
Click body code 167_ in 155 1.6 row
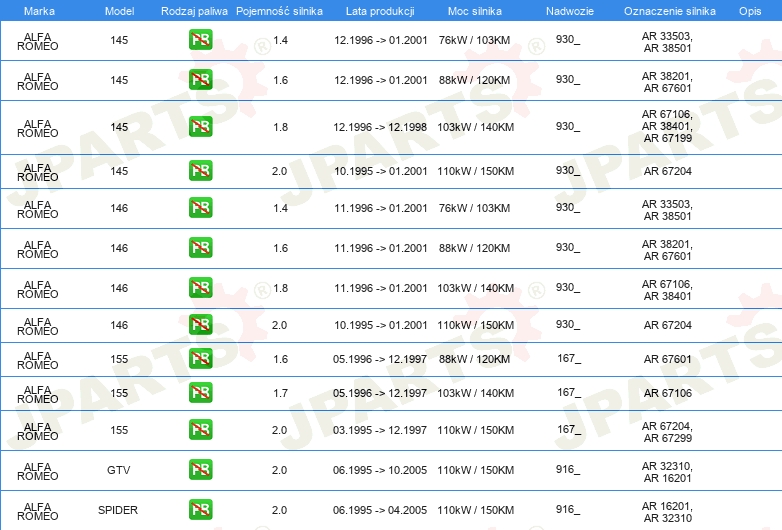tap(569, 358)
